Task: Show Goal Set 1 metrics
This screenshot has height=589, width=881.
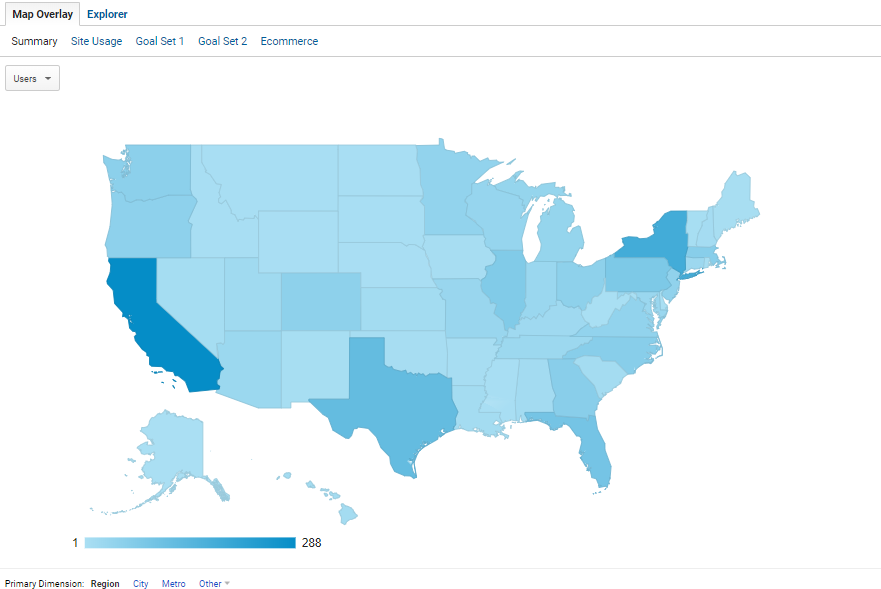Action: click(x=160, y=41)
